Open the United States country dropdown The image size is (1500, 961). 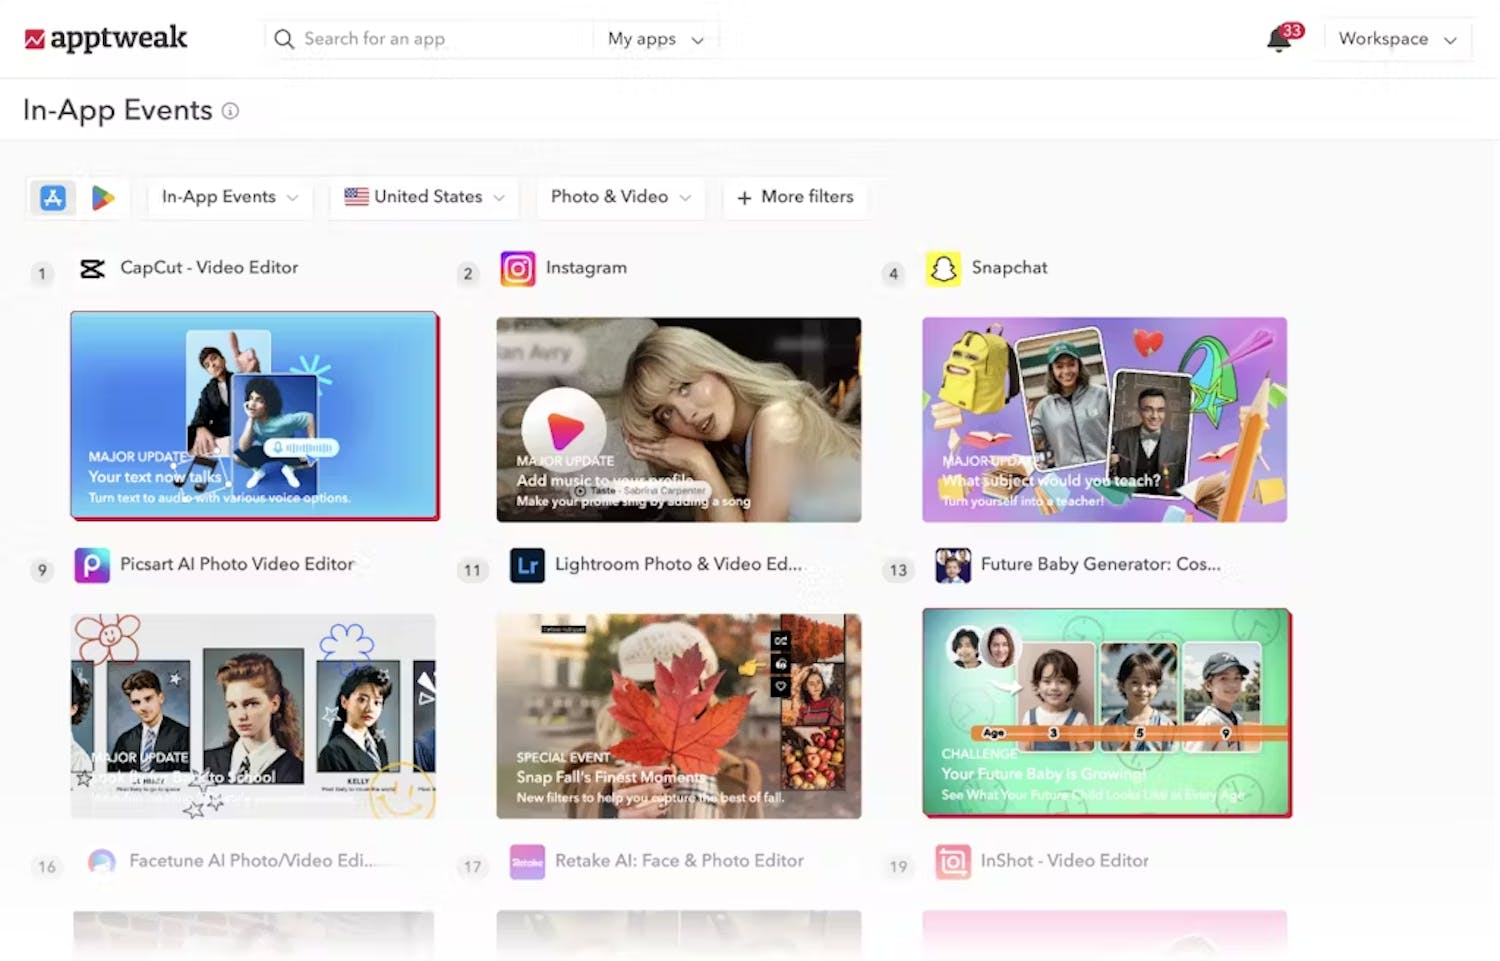tap(424, 197)
